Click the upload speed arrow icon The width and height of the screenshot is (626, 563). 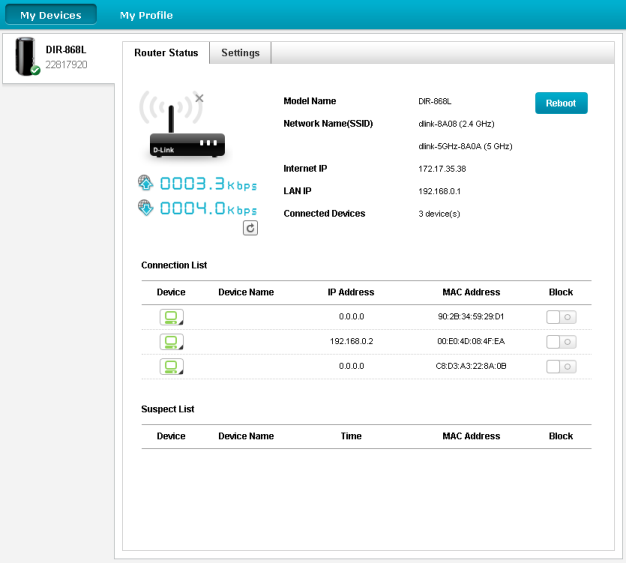click(146, 183)
